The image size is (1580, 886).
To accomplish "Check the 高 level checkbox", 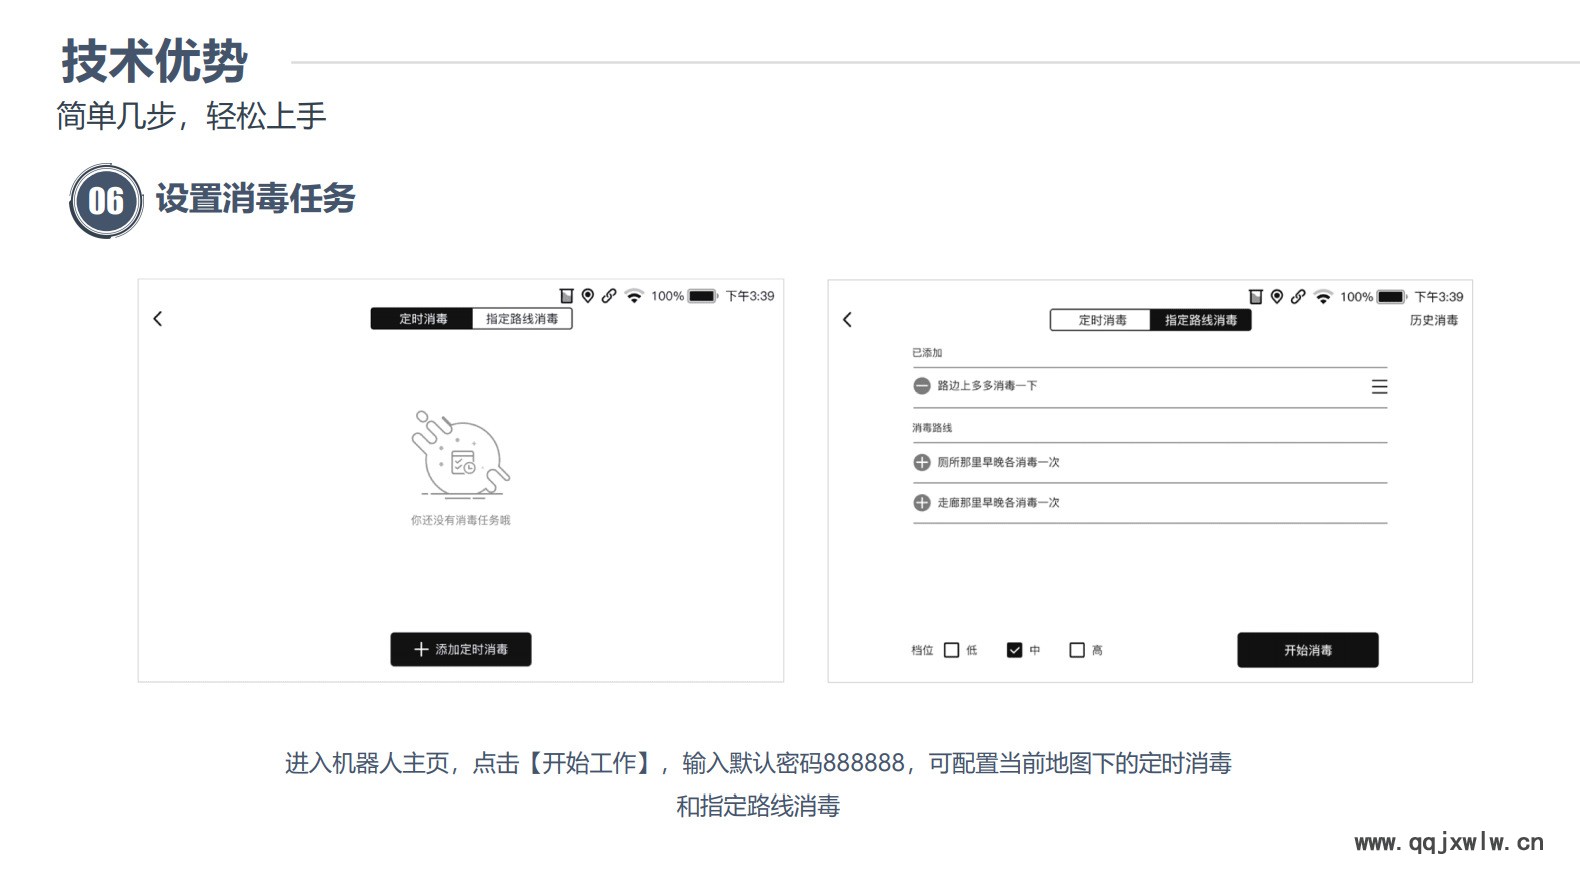I will coord(1077,650).
